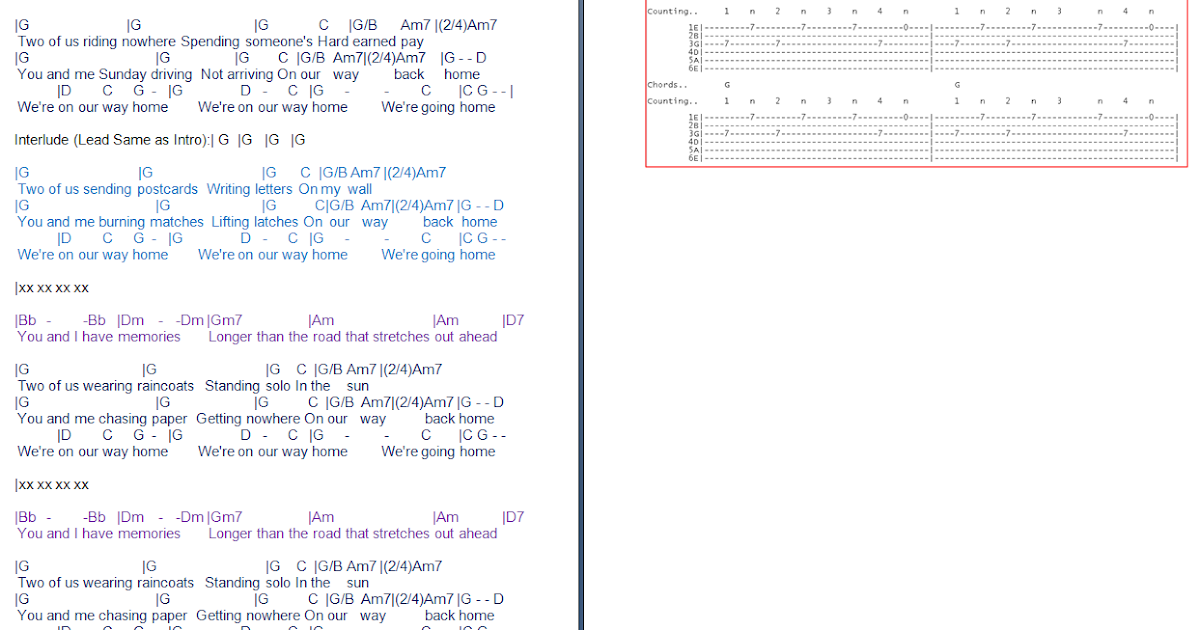Viewport: 1200px width, 630px height.
Task: Click the "Writing letters On my wall" lyric
Action: pyautogui.click(x=290, y=188)
